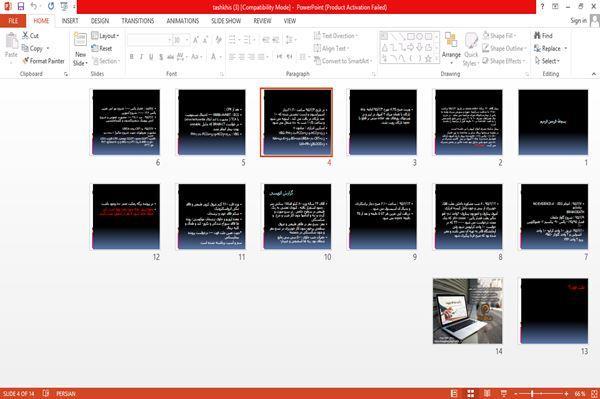Click the Redo repeat icon

tap(51, 7)
